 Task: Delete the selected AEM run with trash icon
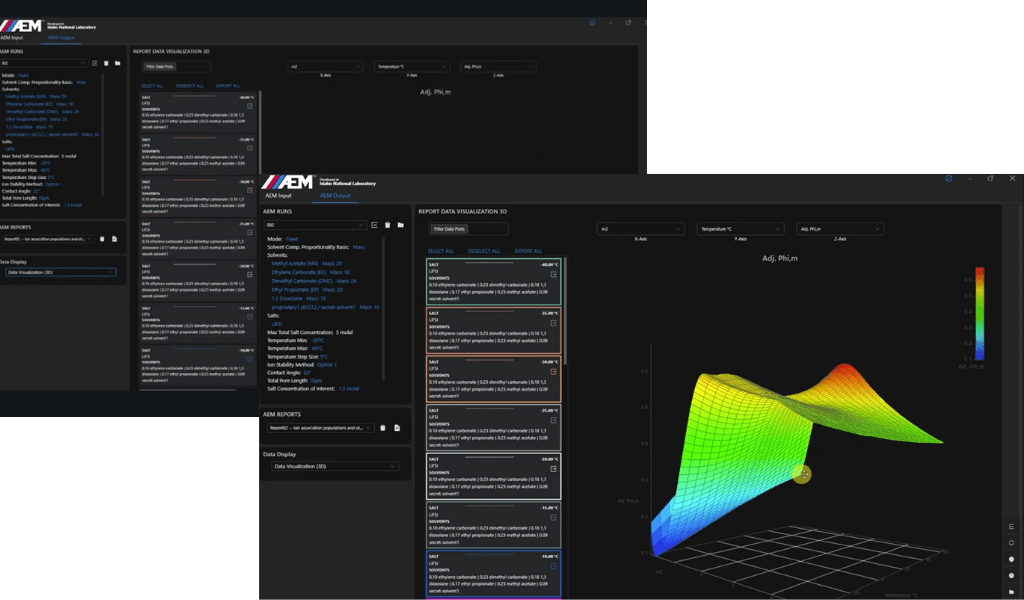(x=387, y=225)
